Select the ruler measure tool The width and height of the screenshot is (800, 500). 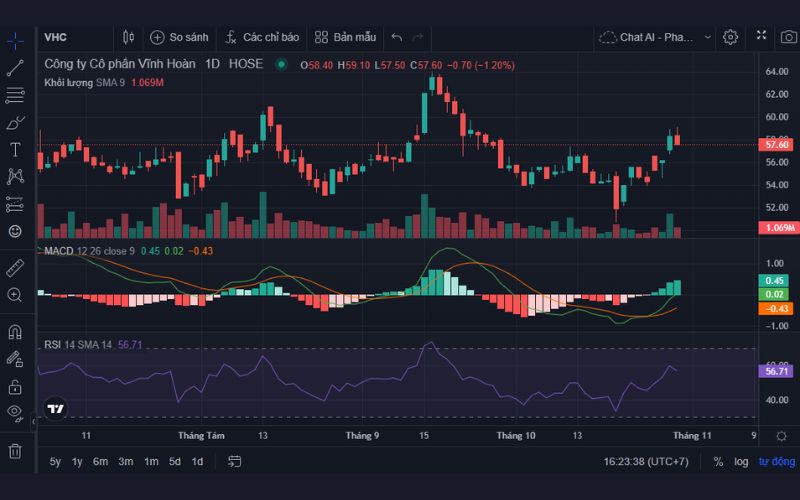(x=15, y=268)
